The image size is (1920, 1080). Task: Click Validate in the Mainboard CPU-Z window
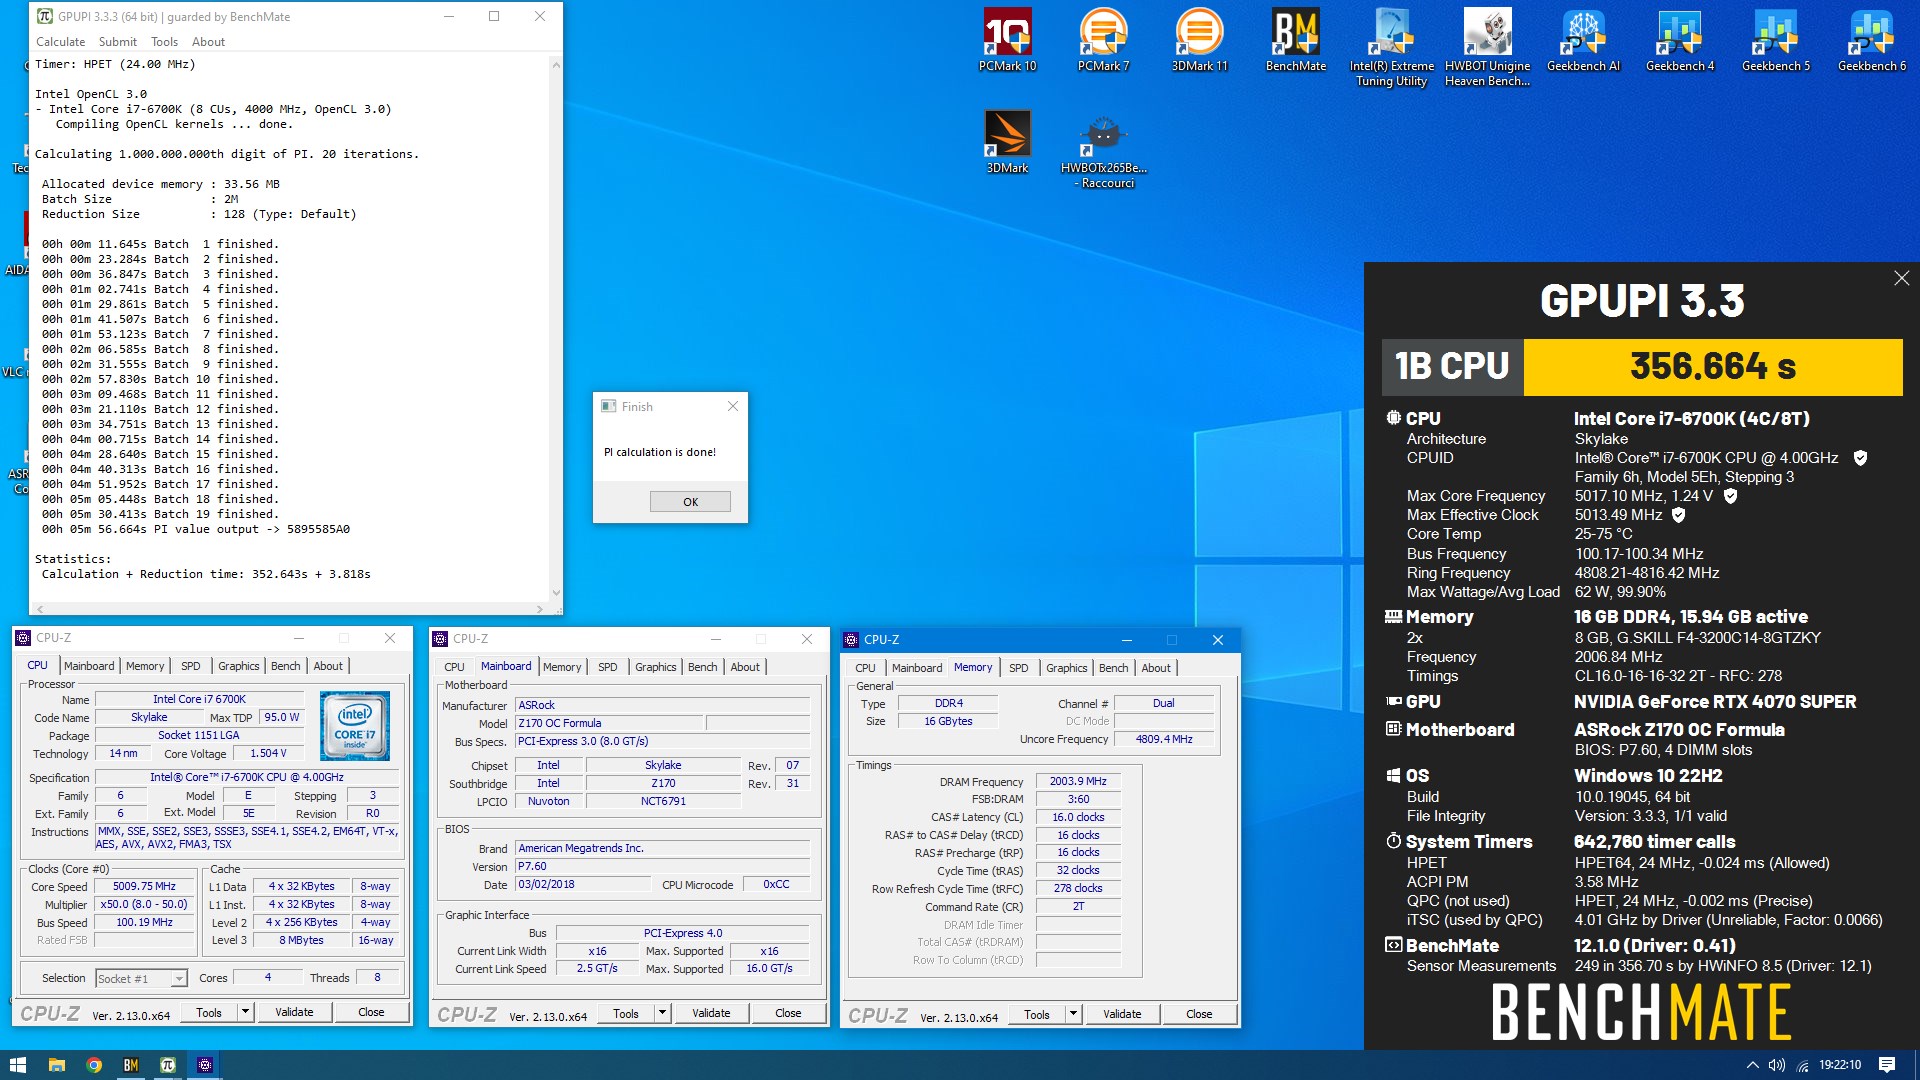click(711, 1013)
